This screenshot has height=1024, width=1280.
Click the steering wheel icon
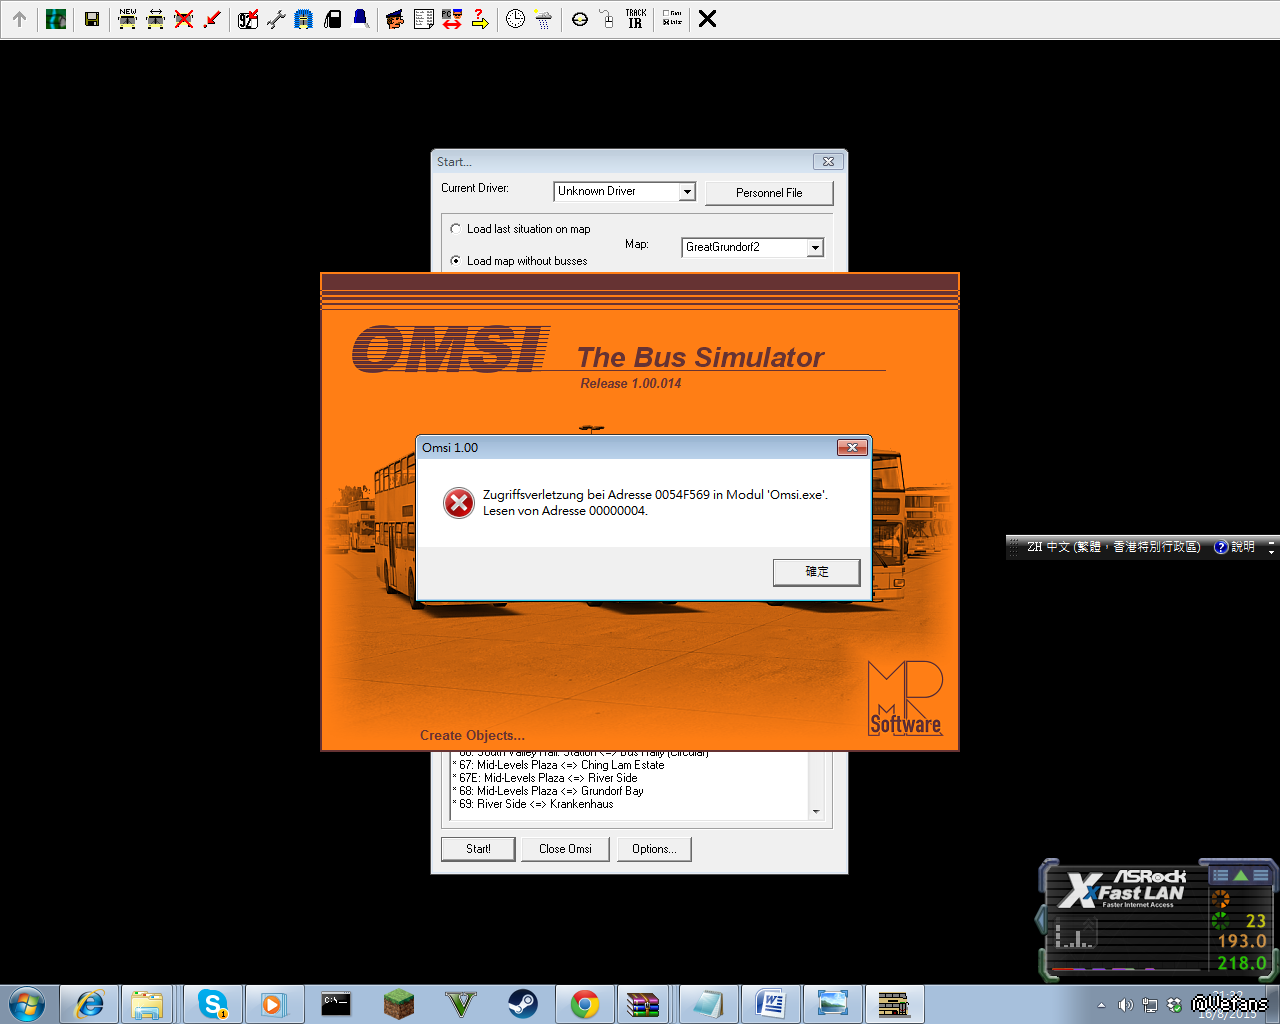tap(580, 19)
